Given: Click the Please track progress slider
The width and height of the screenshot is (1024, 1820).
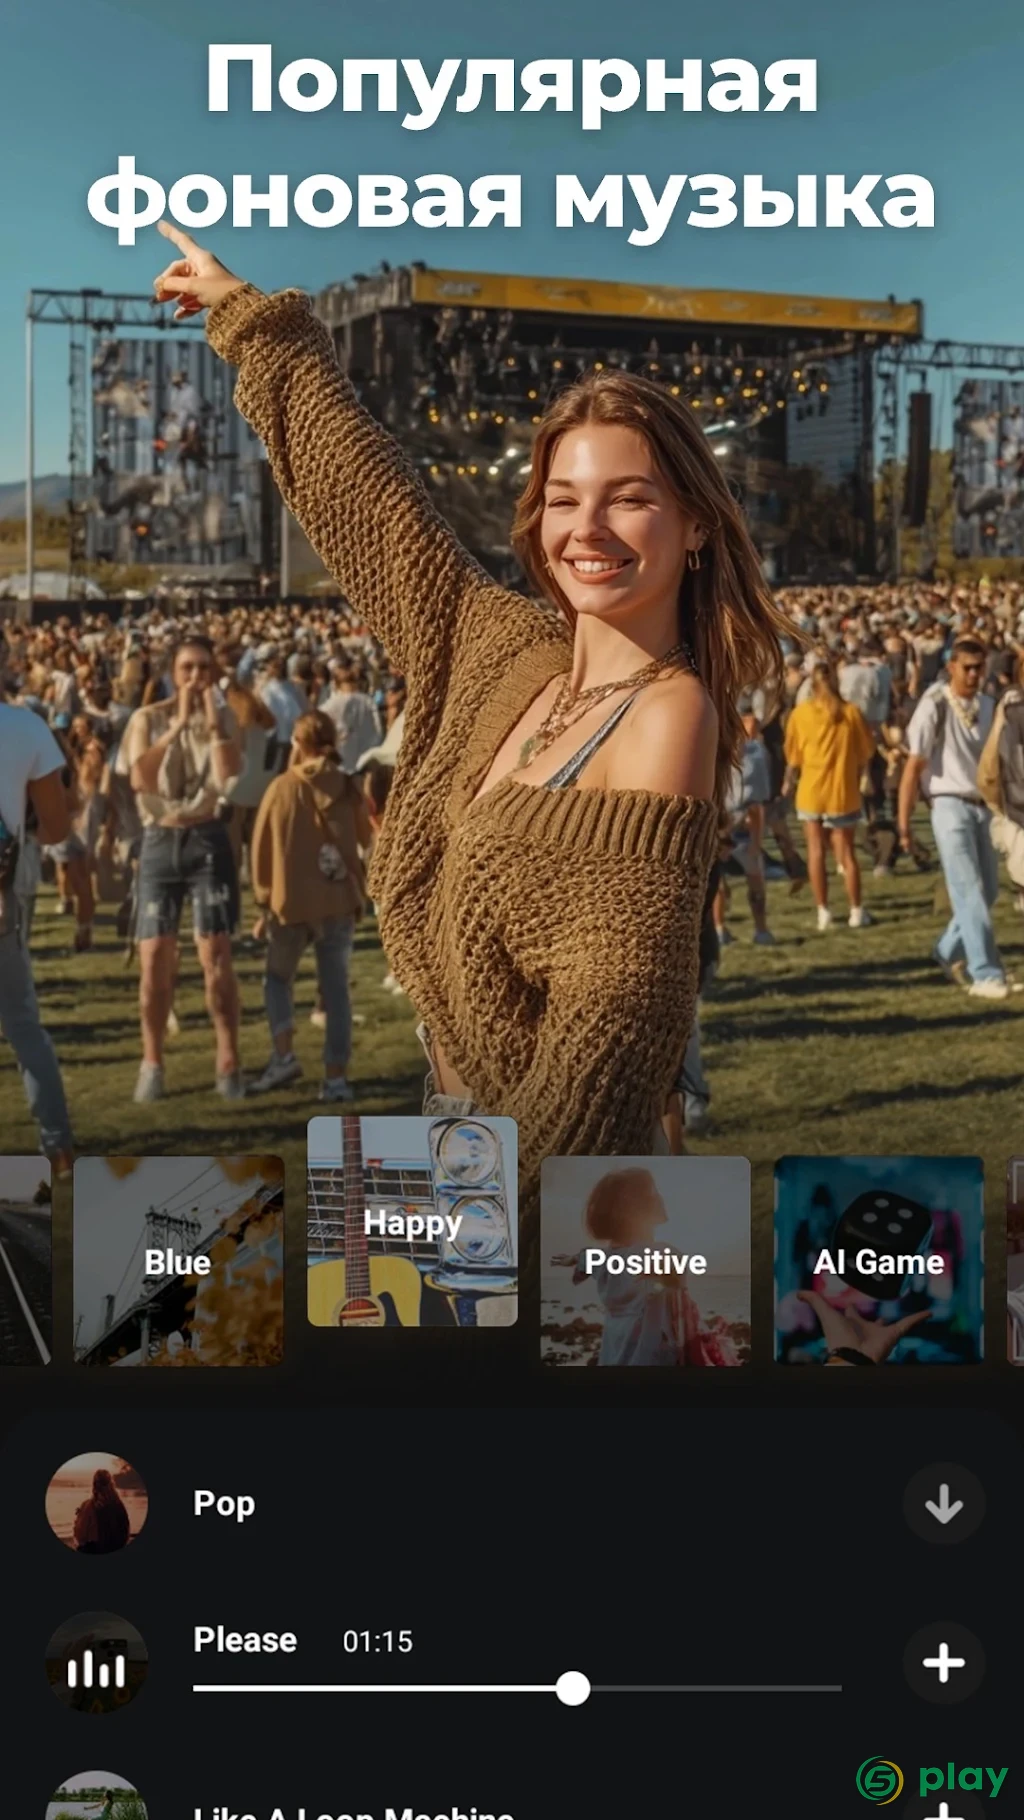Looking at the screenshot, I should coord(517,1688).
